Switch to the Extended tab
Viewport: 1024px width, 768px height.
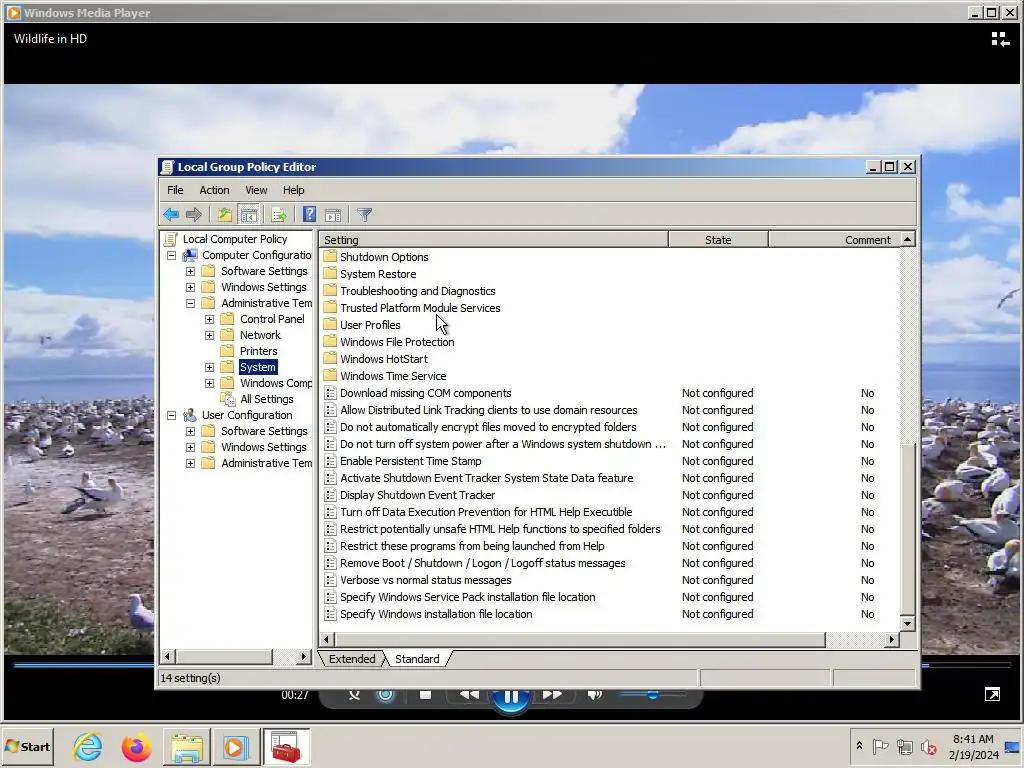(x=352, y=659)
